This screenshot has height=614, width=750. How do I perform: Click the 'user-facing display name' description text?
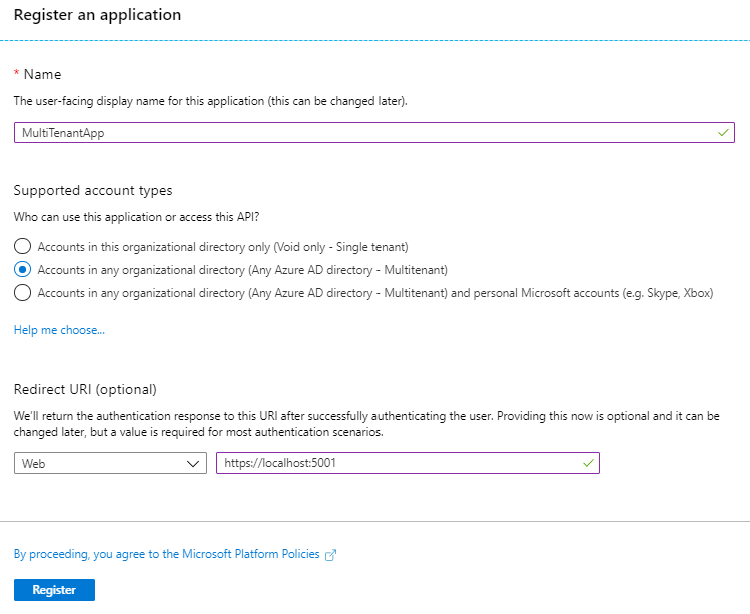[x=210, y=101]
